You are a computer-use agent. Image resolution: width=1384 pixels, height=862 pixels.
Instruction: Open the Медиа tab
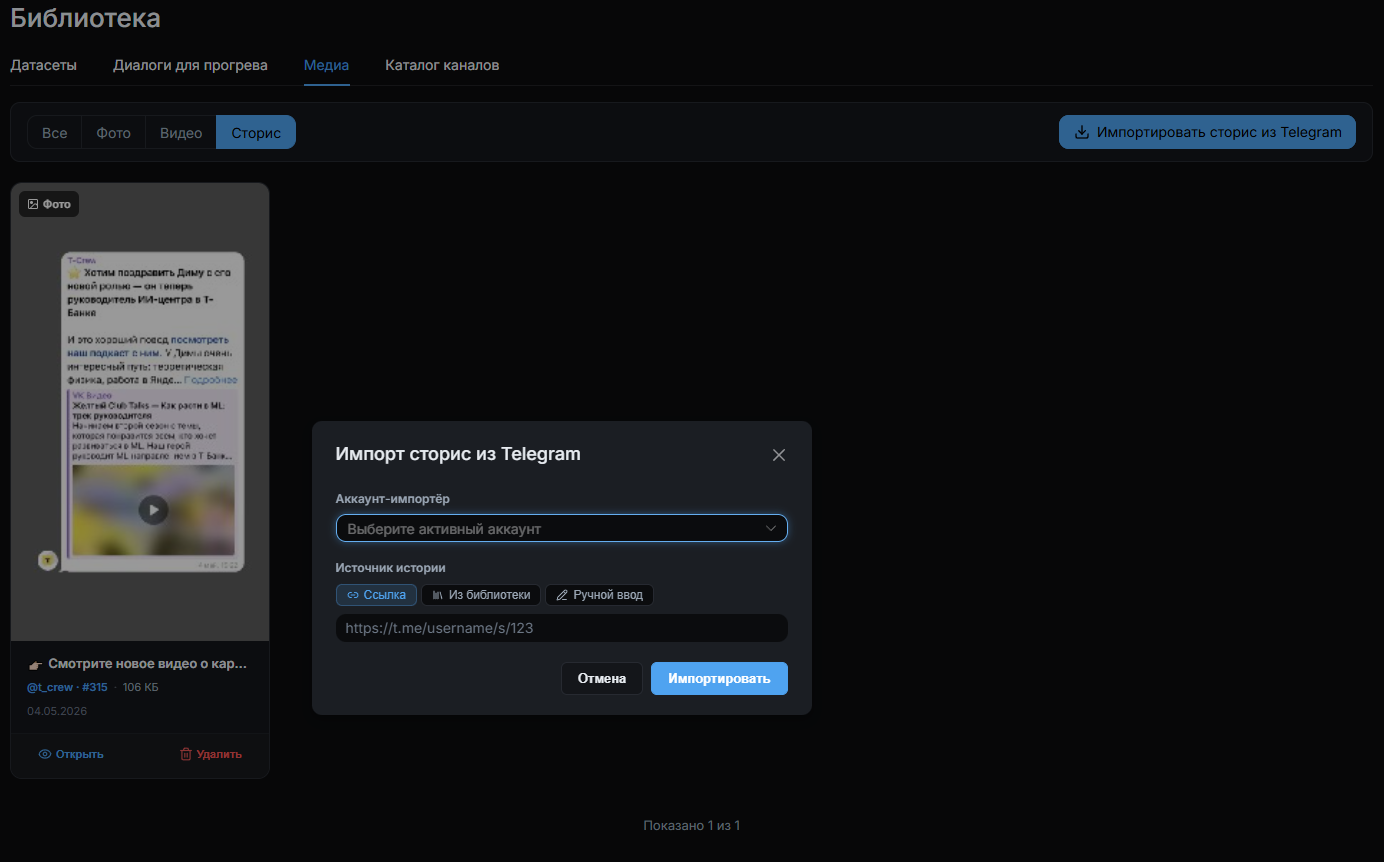pyautogui.click(x=326, y=65)
